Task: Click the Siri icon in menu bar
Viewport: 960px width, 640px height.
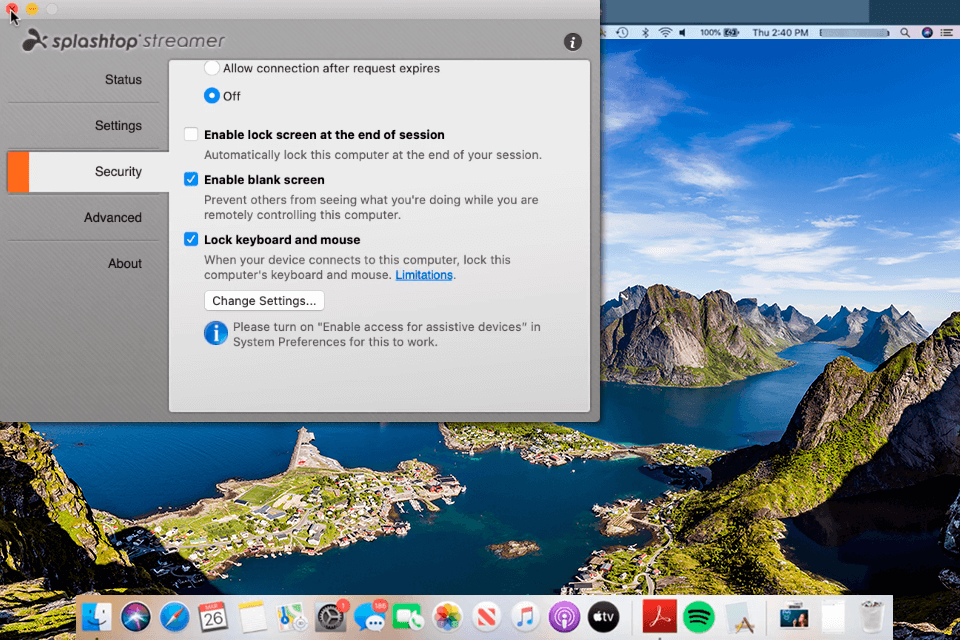Action: coord(927,32)
